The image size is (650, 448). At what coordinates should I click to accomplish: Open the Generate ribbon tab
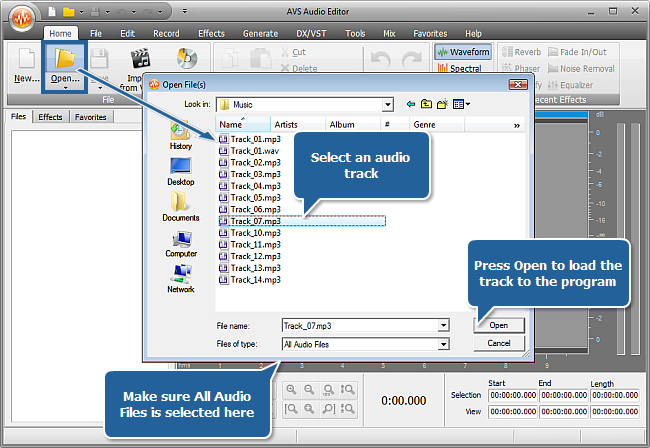[260, 34]
